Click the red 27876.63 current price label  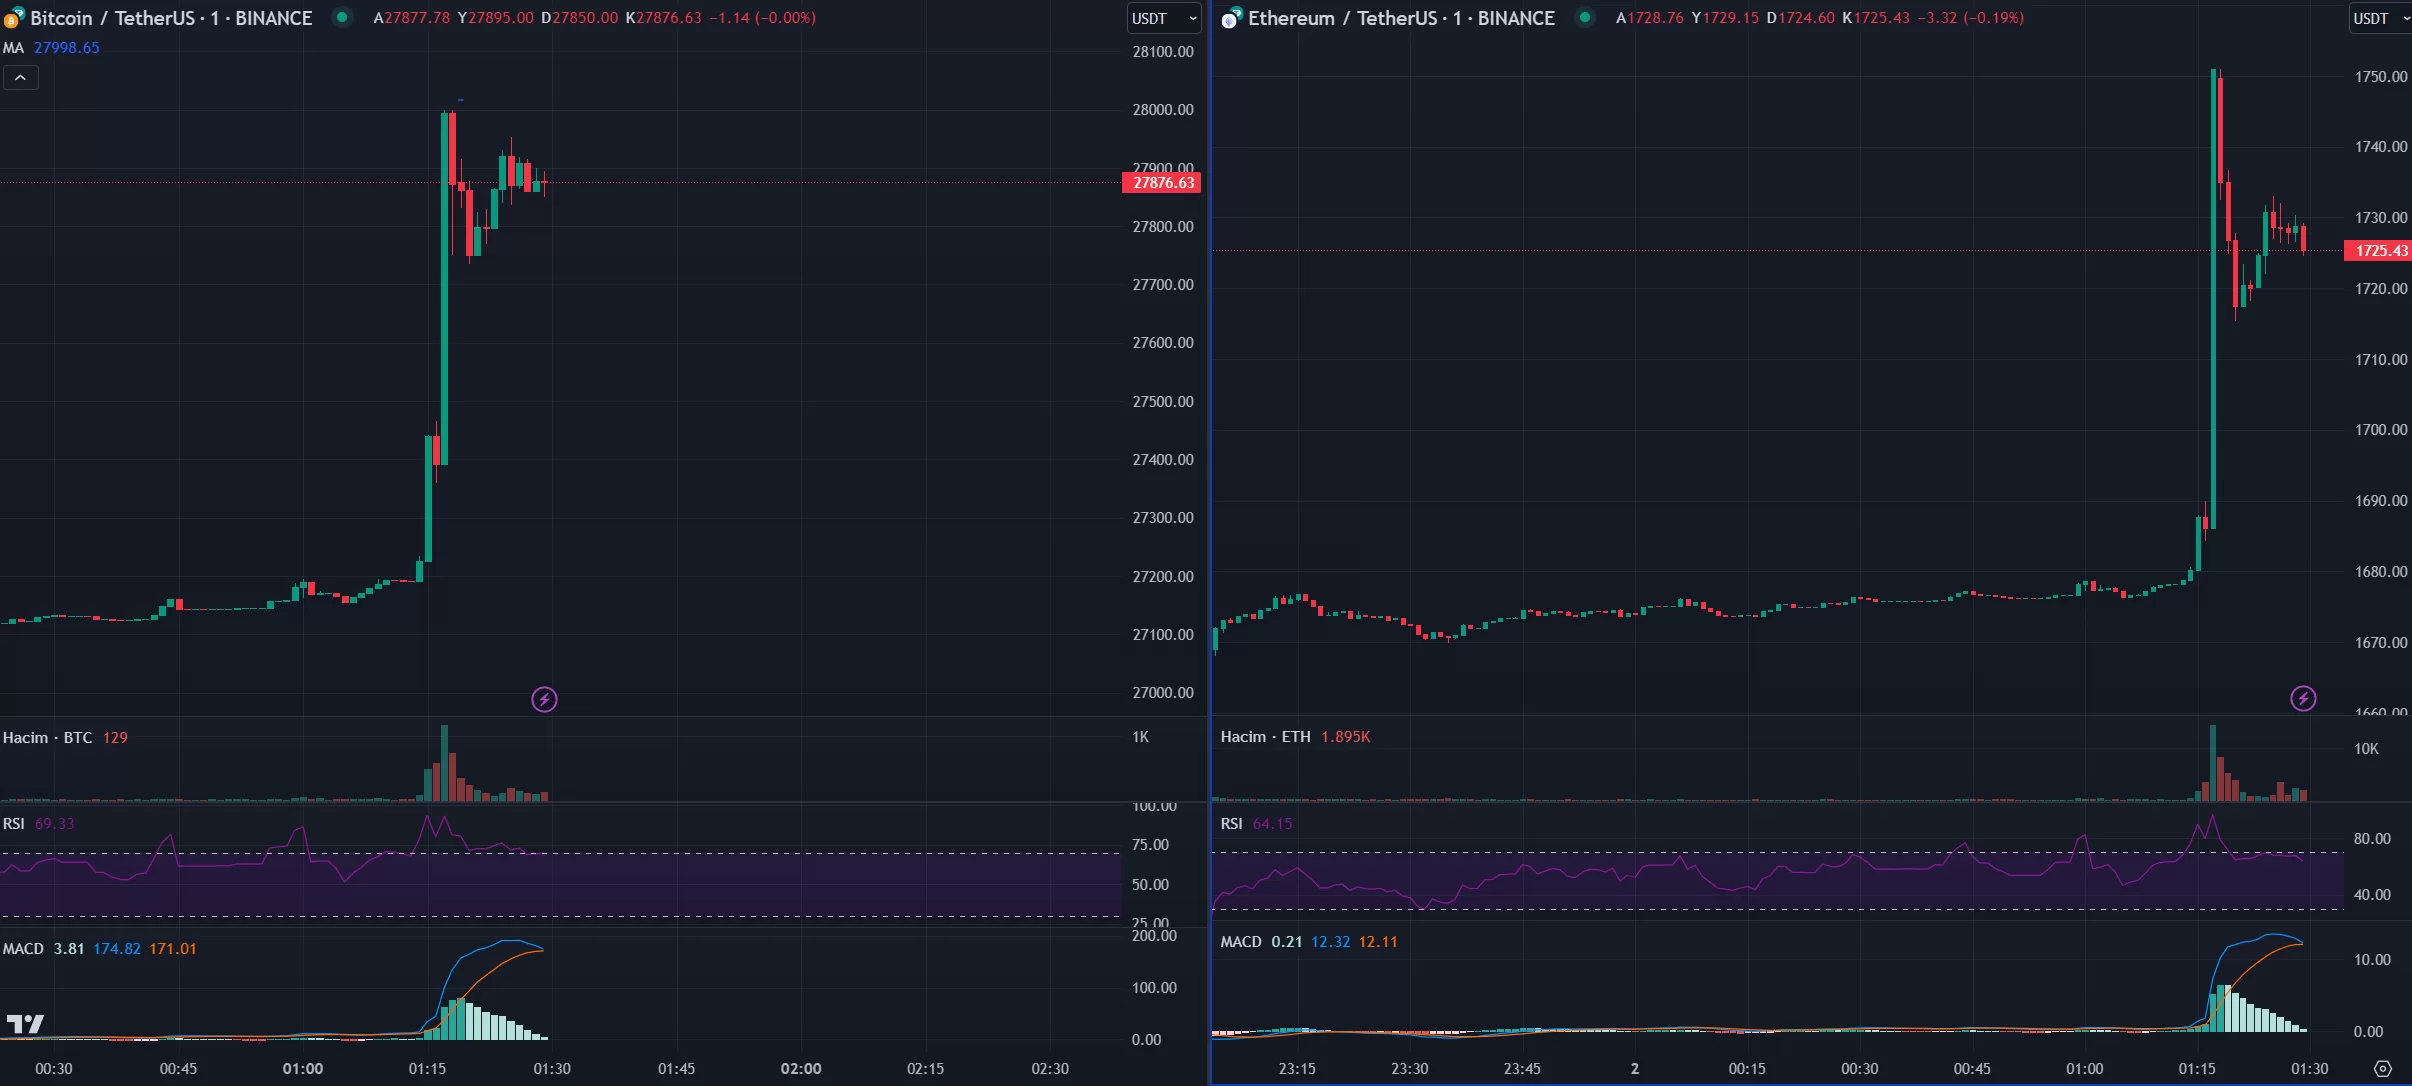point(1162,183)
